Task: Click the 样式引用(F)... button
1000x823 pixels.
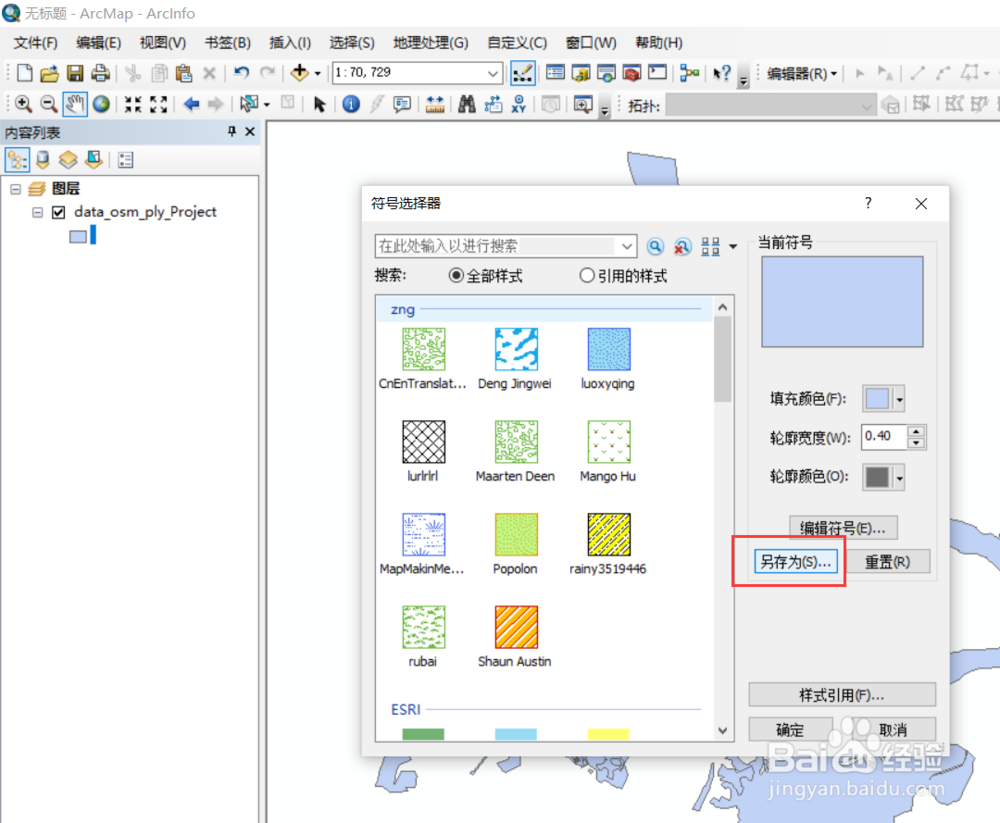Action: pos(842,695)
